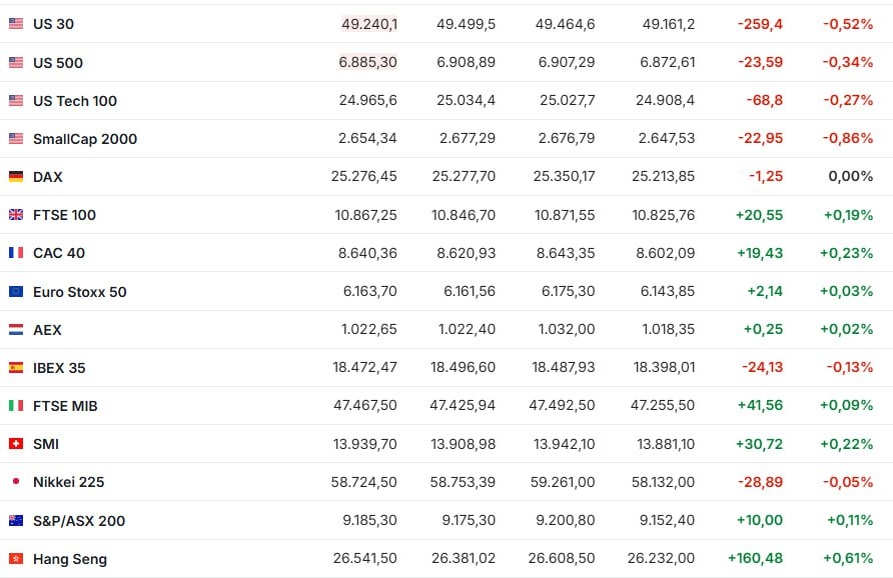Open the SmallCap 2000 index page
The width and height of the screenshot is (893, 578).
pos(85,139)
